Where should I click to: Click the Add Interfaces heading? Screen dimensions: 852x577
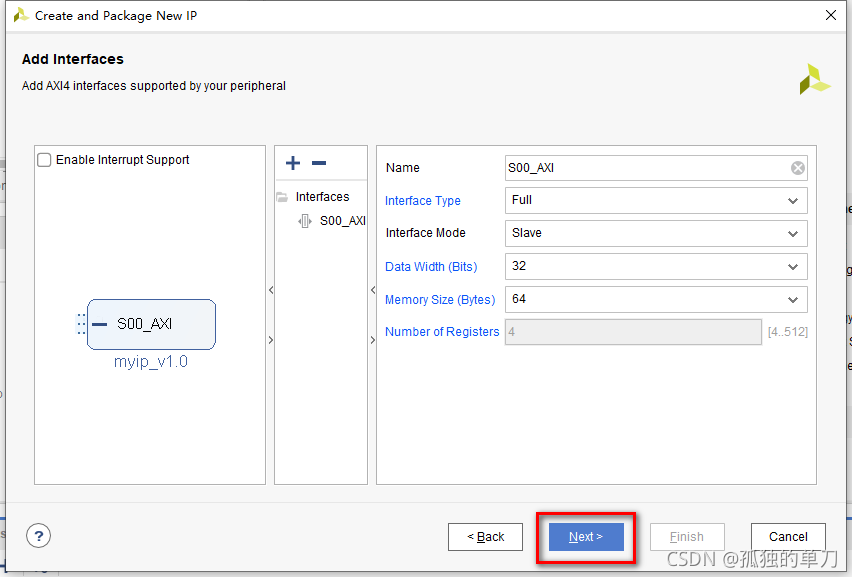point(73,59)
